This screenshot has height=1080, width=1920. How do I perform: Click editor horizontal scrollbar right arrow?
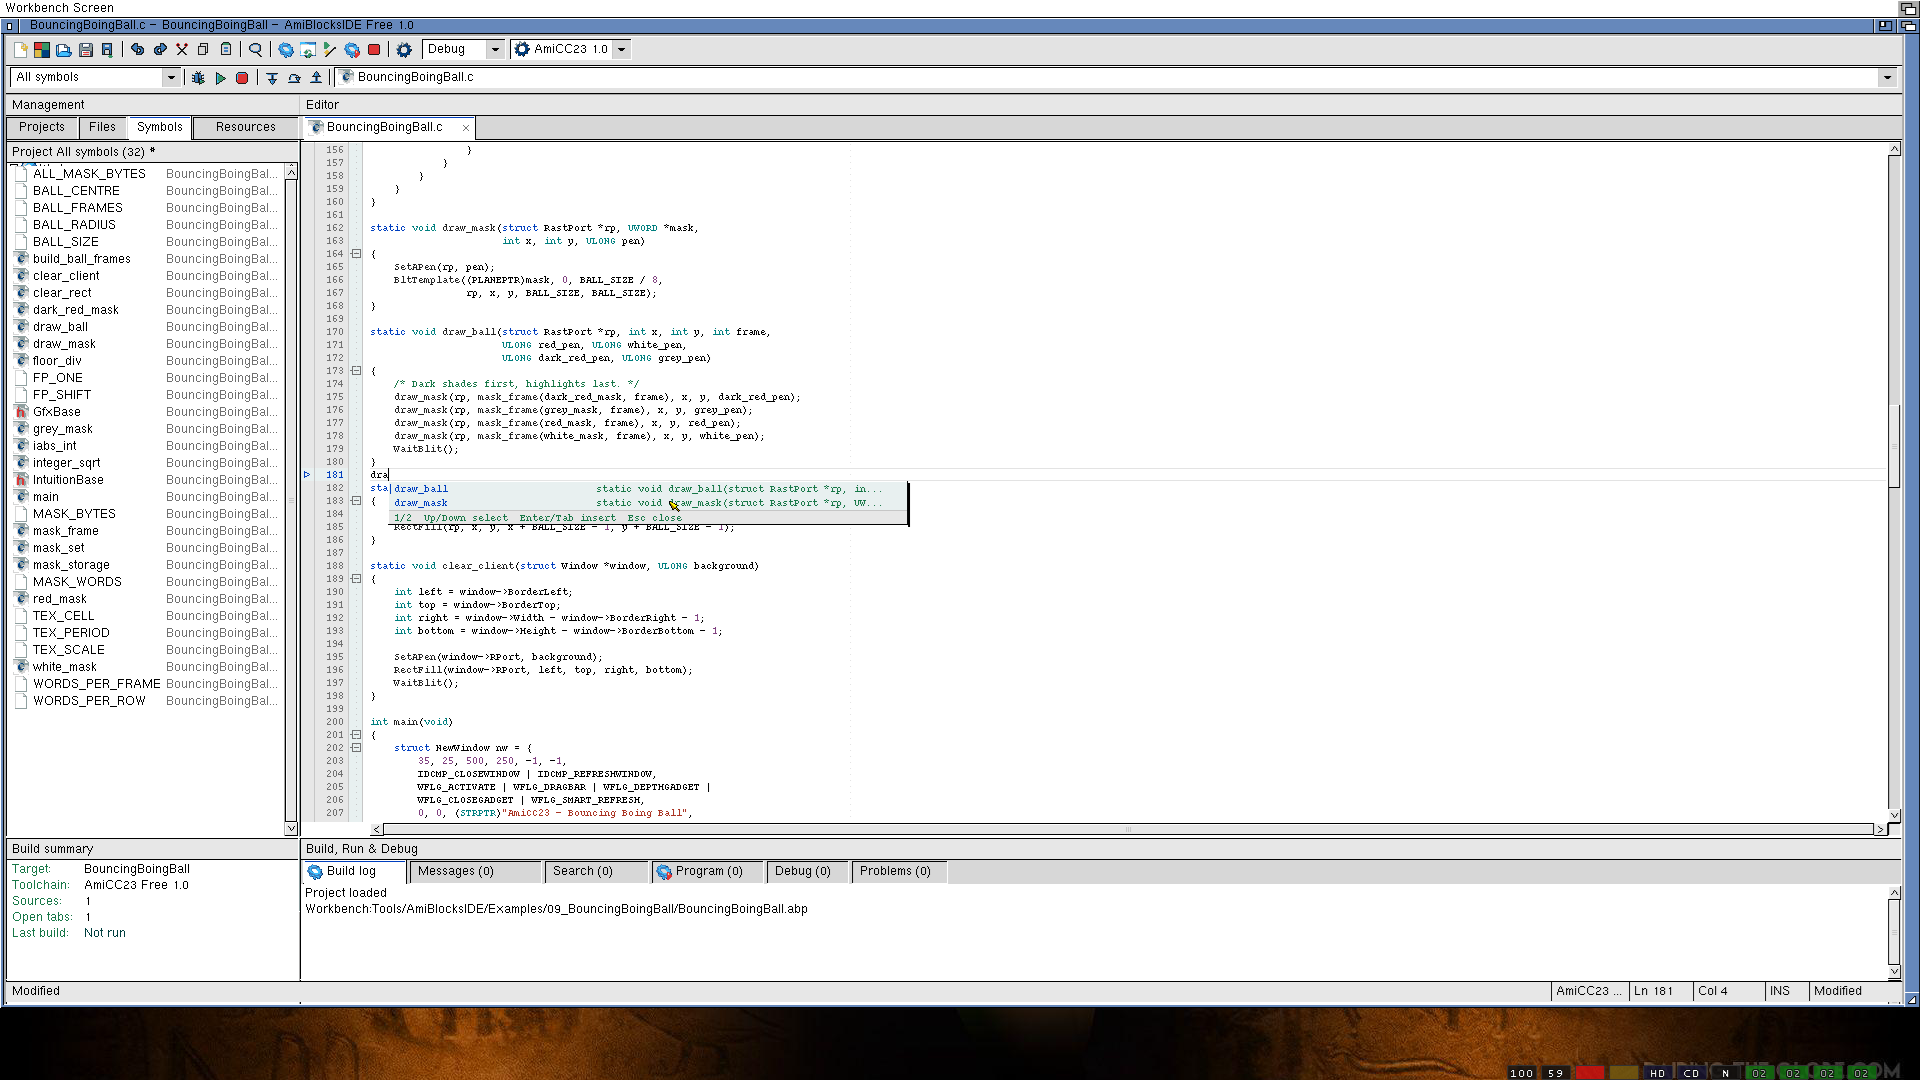1880,829
